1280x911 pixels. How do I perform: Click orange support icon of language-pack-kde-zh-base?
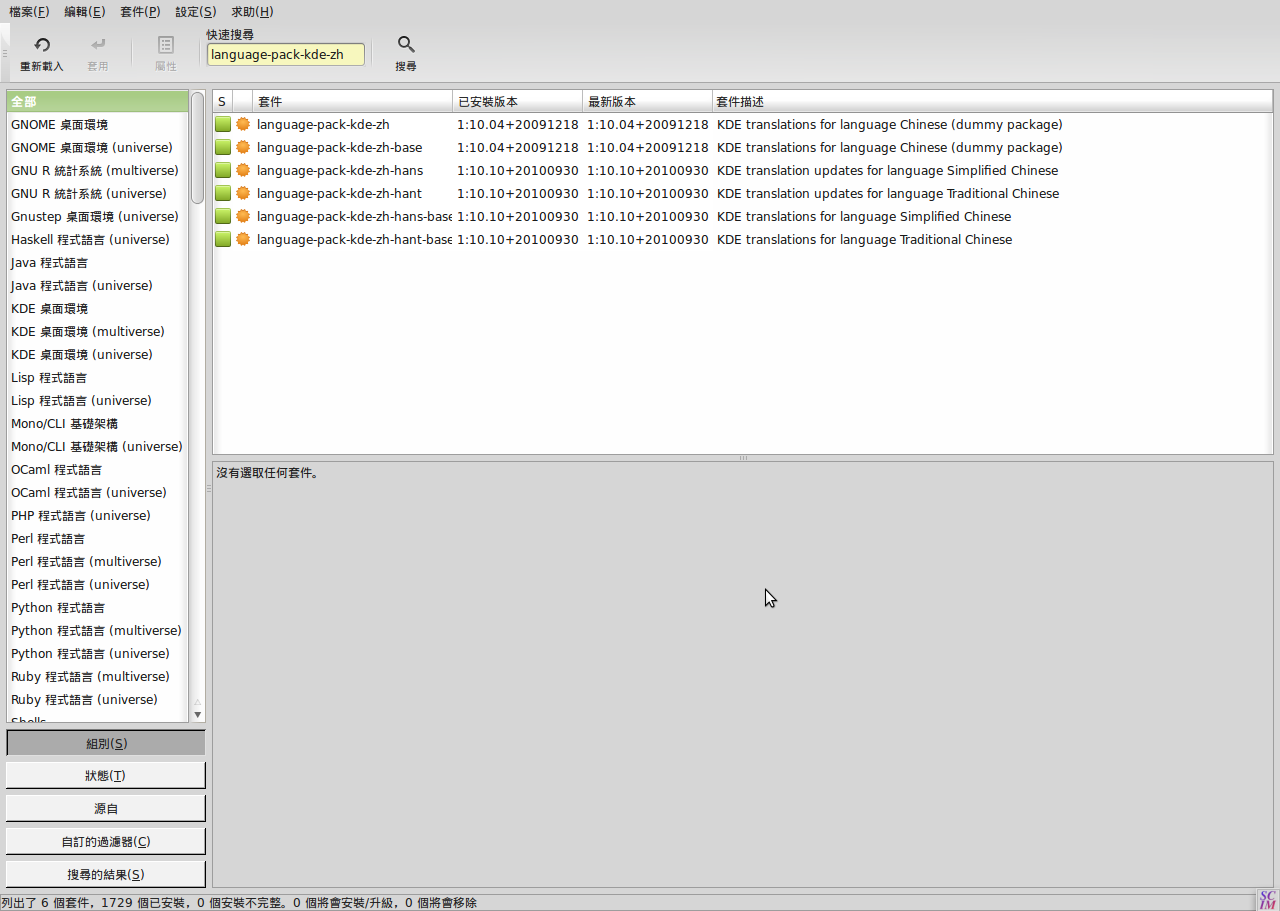242,148
